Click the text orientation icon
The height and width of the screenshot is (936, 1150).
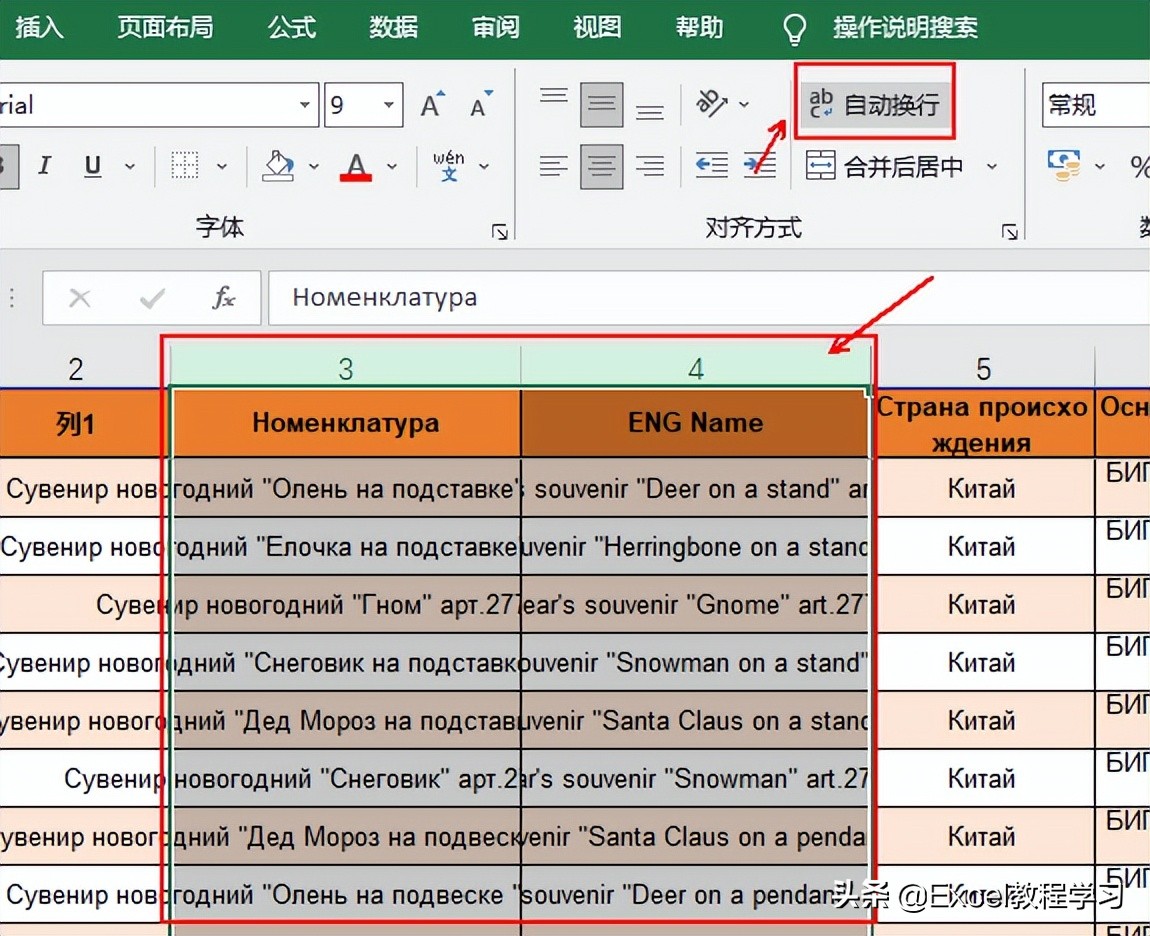711,103
